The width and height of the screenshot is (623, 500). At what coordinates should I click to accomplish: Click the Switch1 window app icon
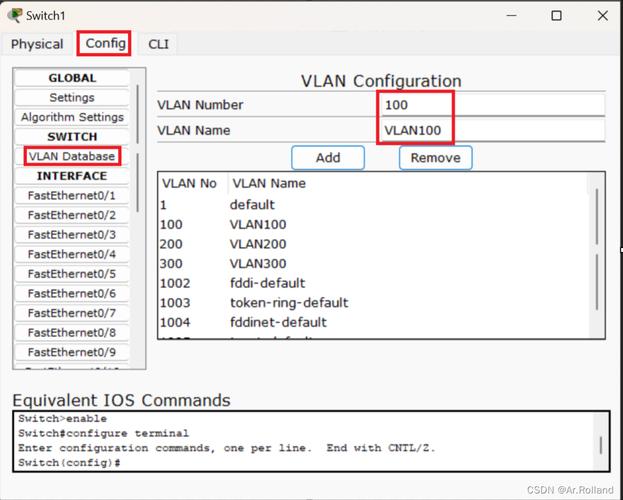tap(15, 16)
